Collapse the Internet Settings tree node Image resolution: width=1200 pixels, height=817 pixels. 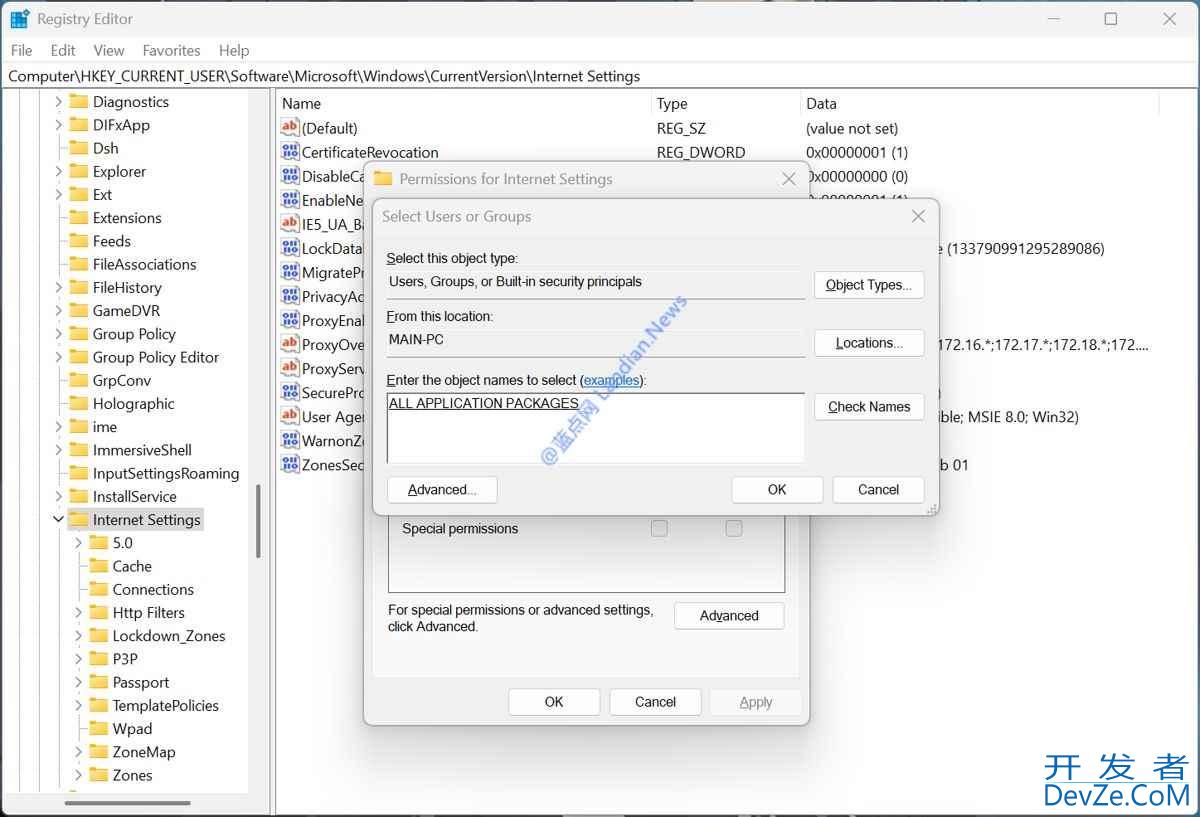(58, 519)
